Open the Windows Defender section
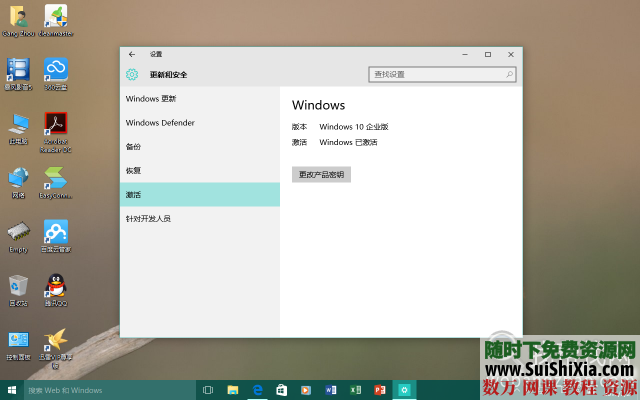The width and height of the screenshot is (640, 400). pyautogui.click(x=200, y=123)
